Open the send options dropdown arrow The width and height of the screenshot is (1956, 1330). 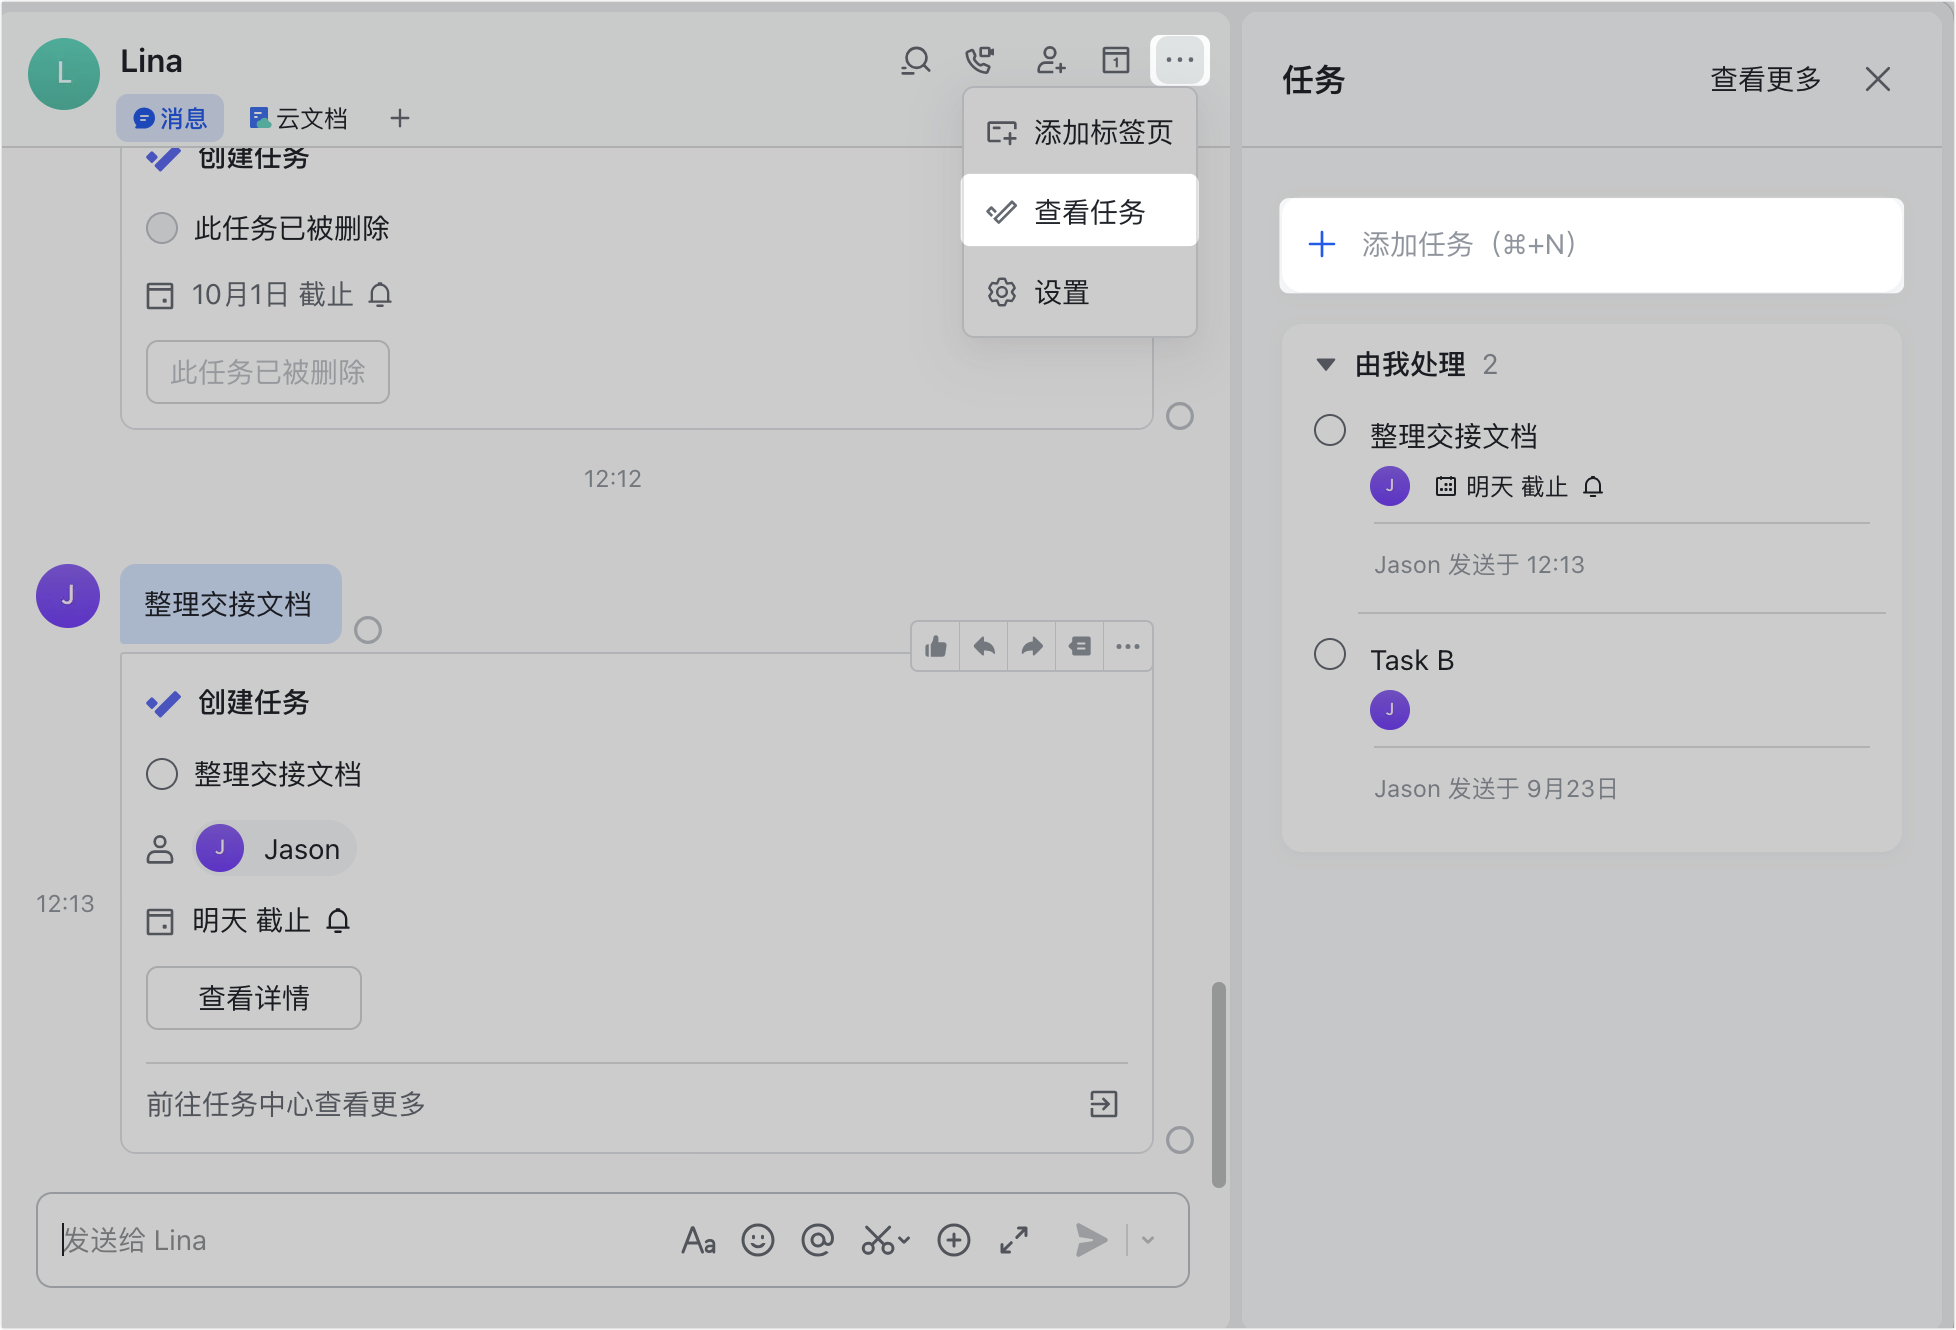coord(1148,1241)
